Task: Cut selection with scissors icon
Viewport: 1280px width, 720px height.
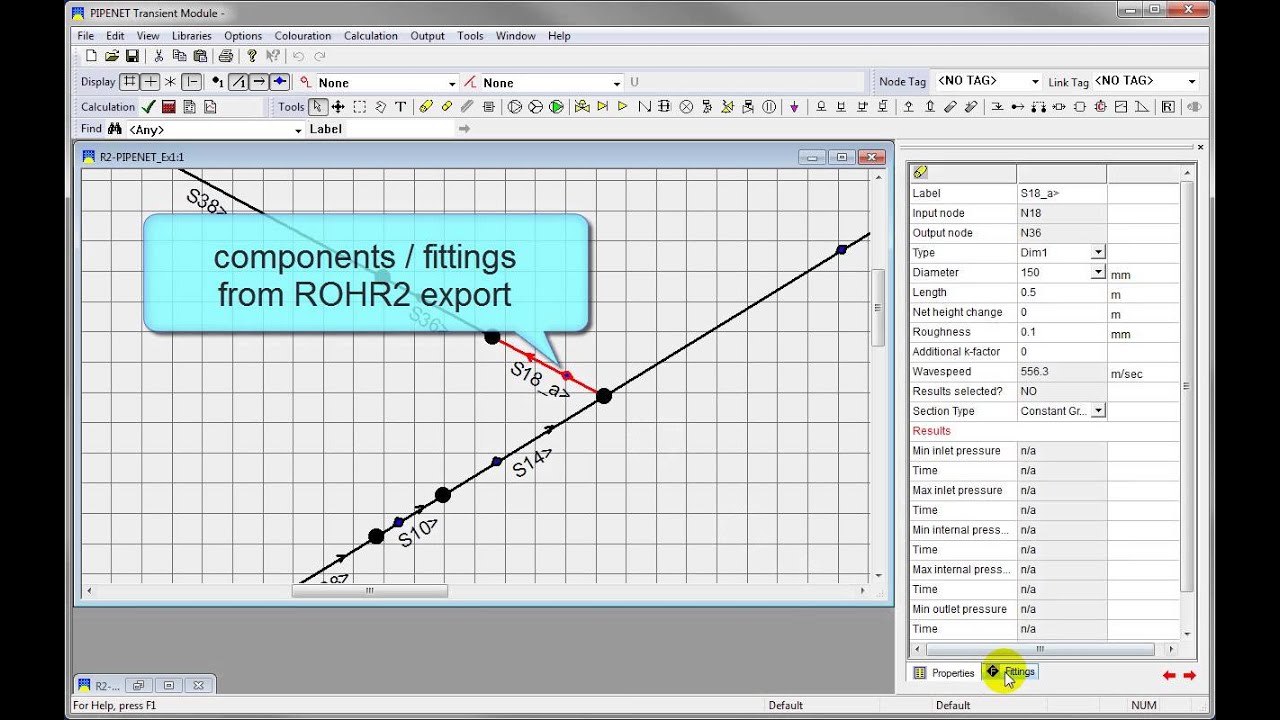Action: [158, 56]
